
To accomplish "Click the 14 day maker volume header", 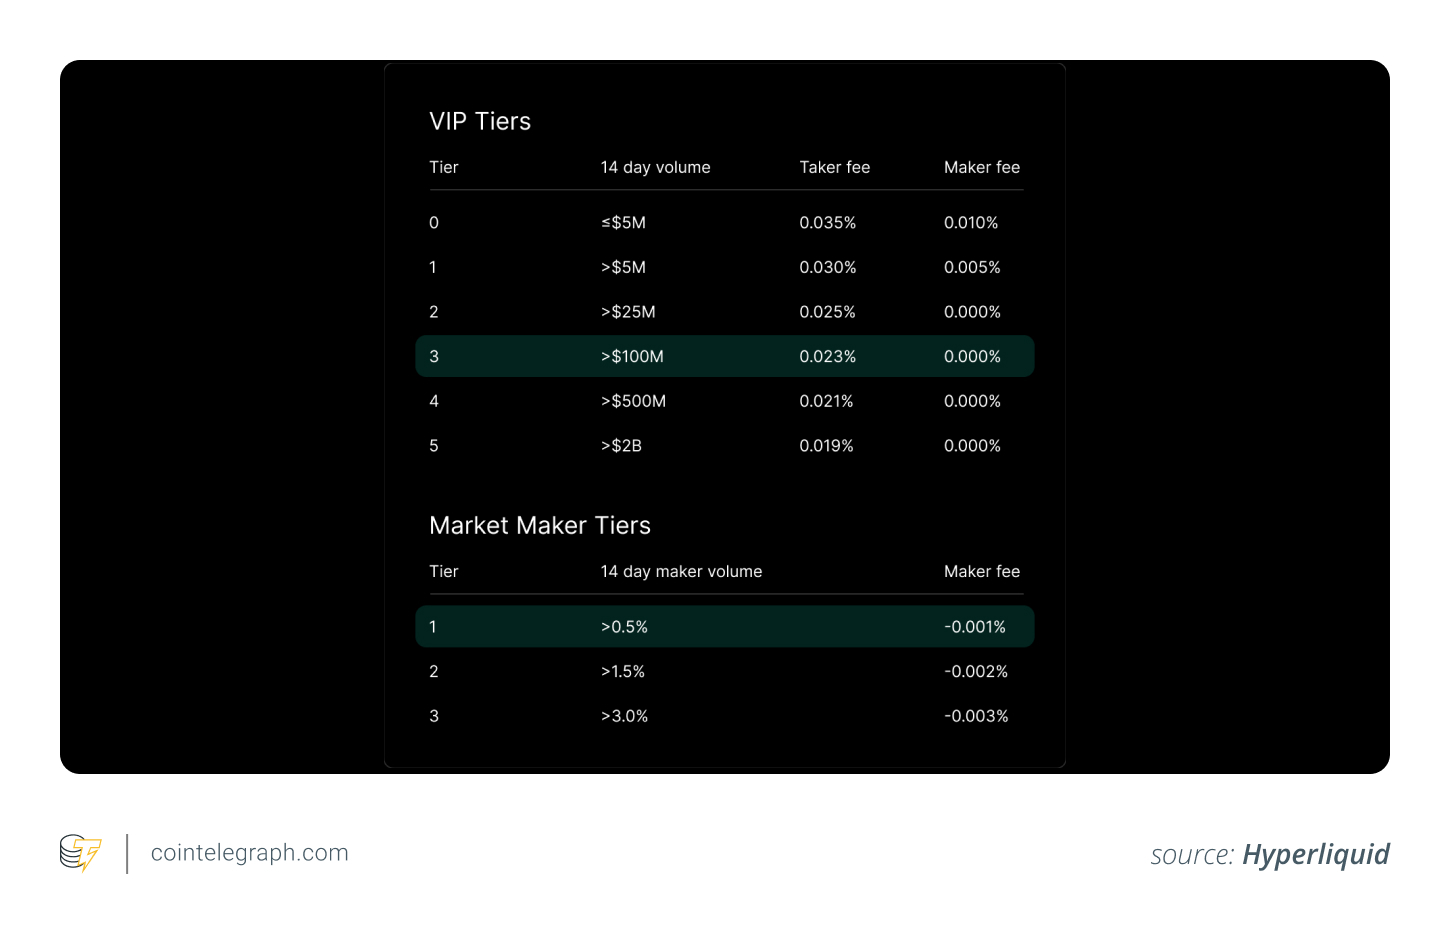I will pyautogui.click(x=681, y=572).
